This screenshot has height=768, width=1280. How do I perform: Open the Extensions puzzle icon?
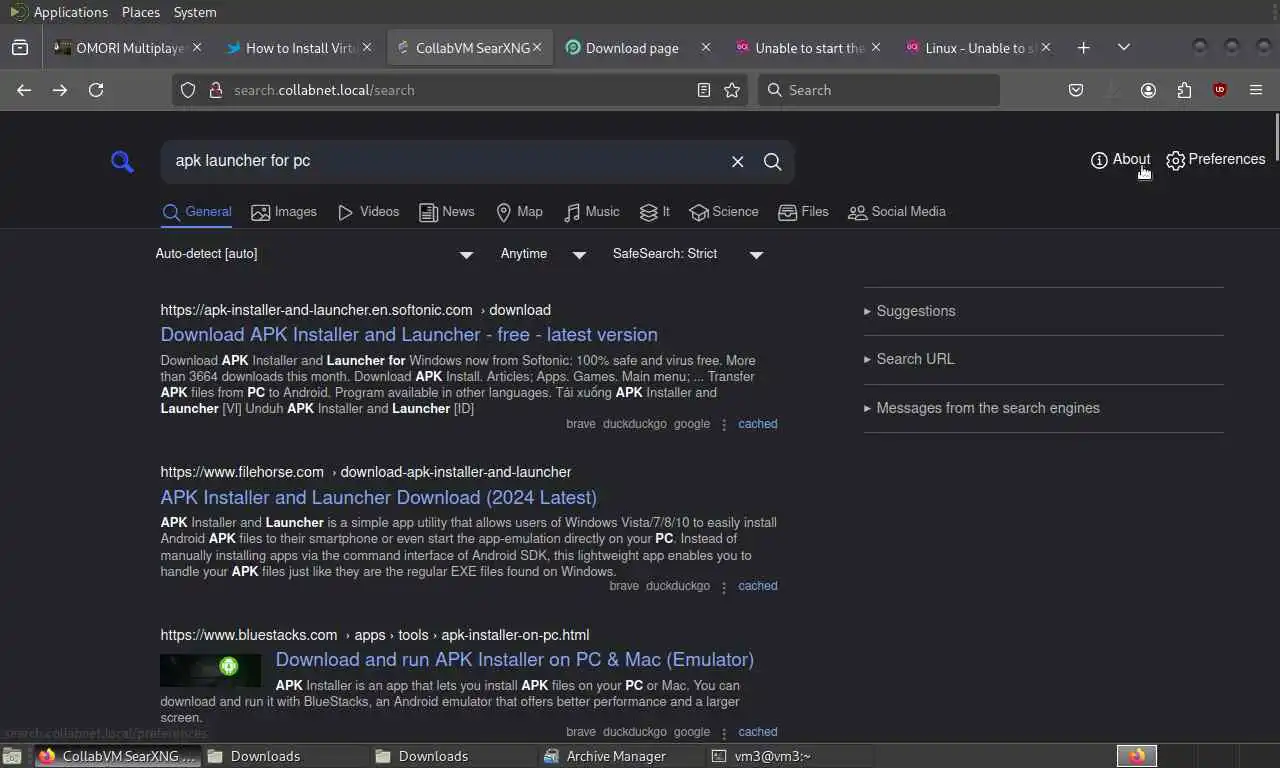click(x=1184, y=90)
